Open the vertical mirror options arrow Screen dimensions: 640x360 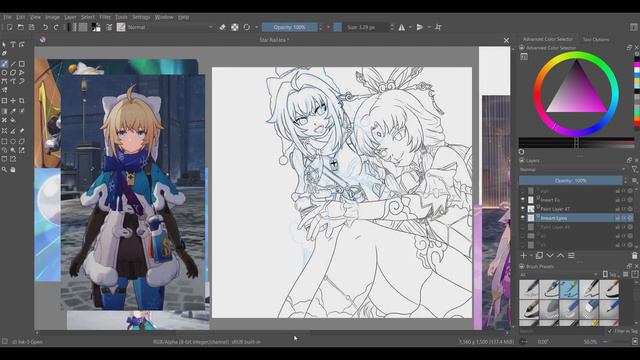(429, 27)
